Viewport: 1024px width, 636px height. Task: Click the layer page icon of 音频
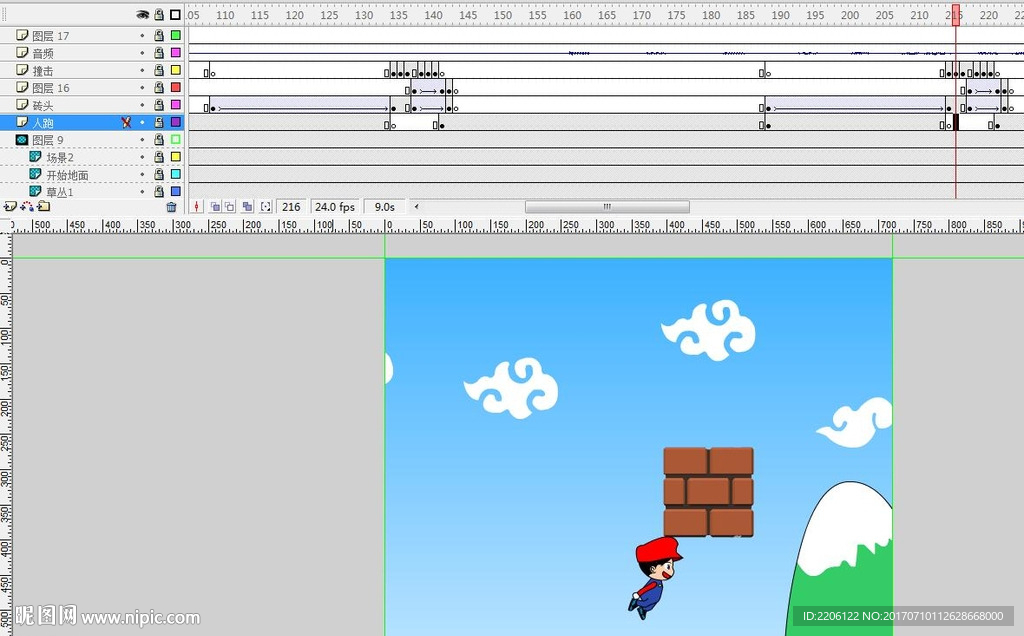22,52
